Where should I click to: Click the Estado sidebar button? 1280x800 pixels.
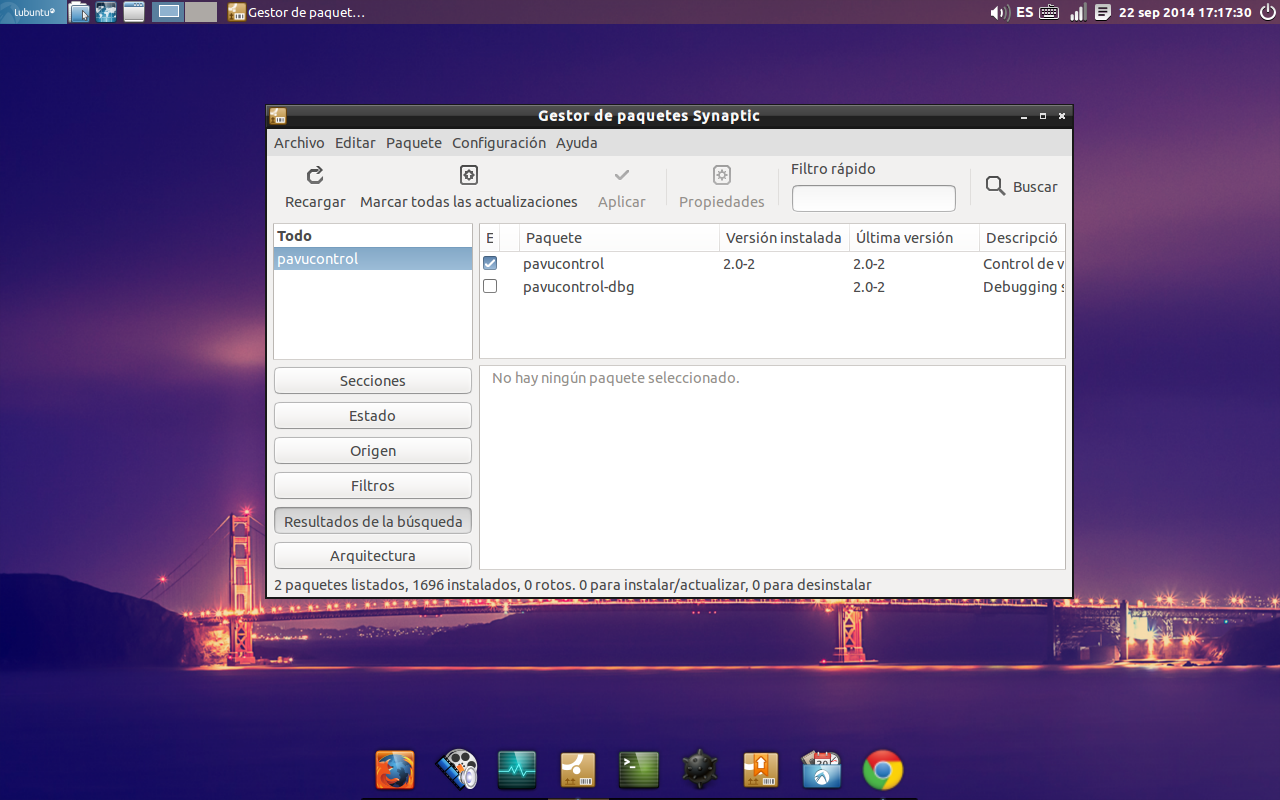click(x=372, y=415)
